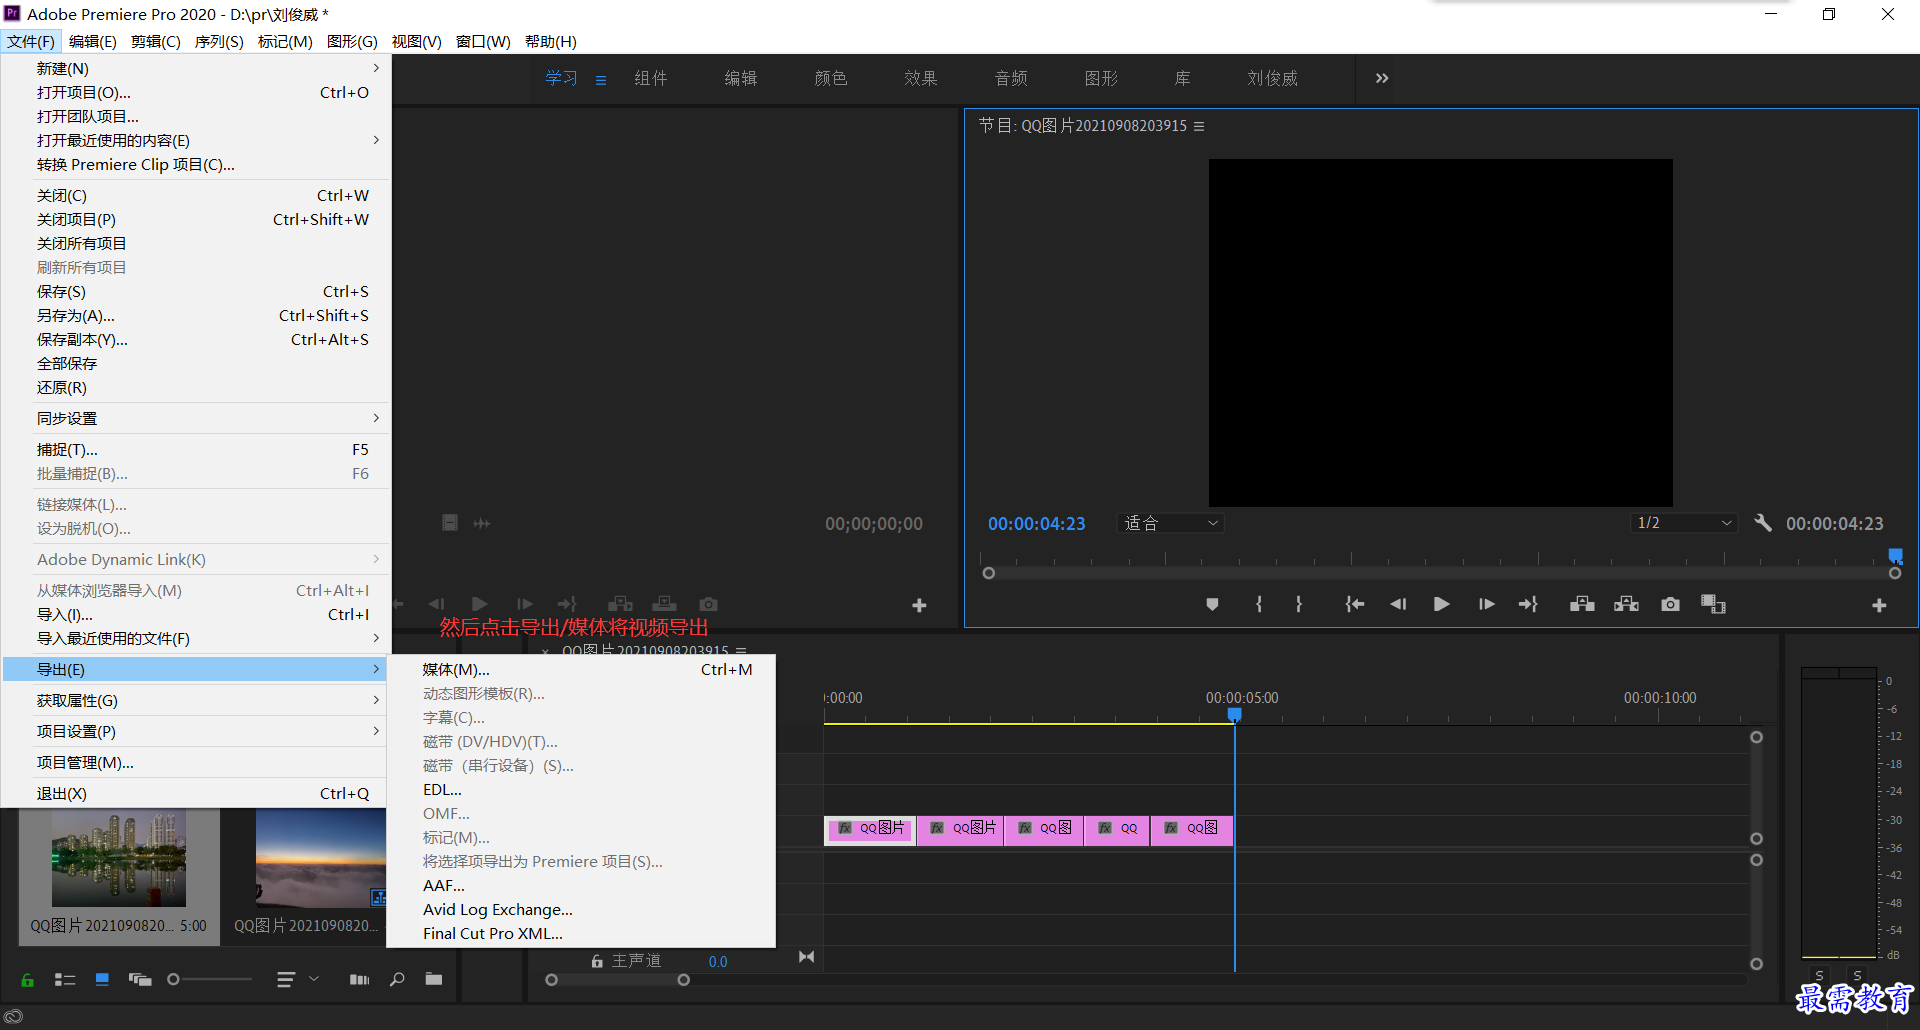Viewport: 1920px width, 1030px height.
Task: Switch Project panel to freeform view
Action: (140, 980)
